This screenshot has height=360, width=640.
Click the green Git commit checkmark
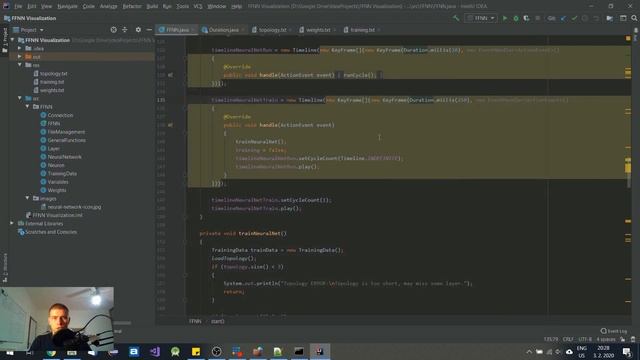[x=574, y=18]
